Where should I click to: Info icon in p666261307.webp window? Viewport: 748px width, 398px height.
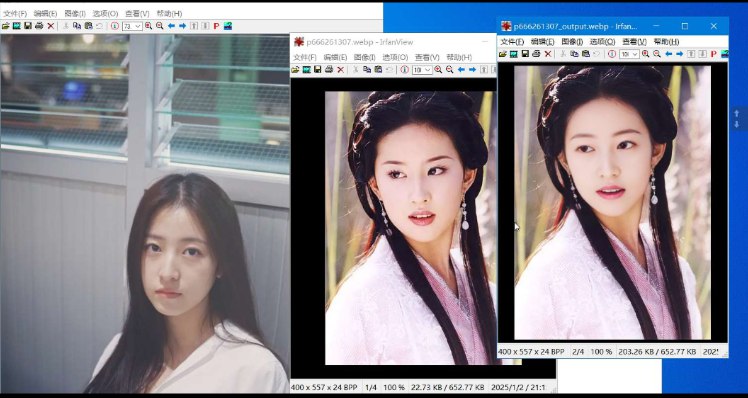click(x=405, y=70)
